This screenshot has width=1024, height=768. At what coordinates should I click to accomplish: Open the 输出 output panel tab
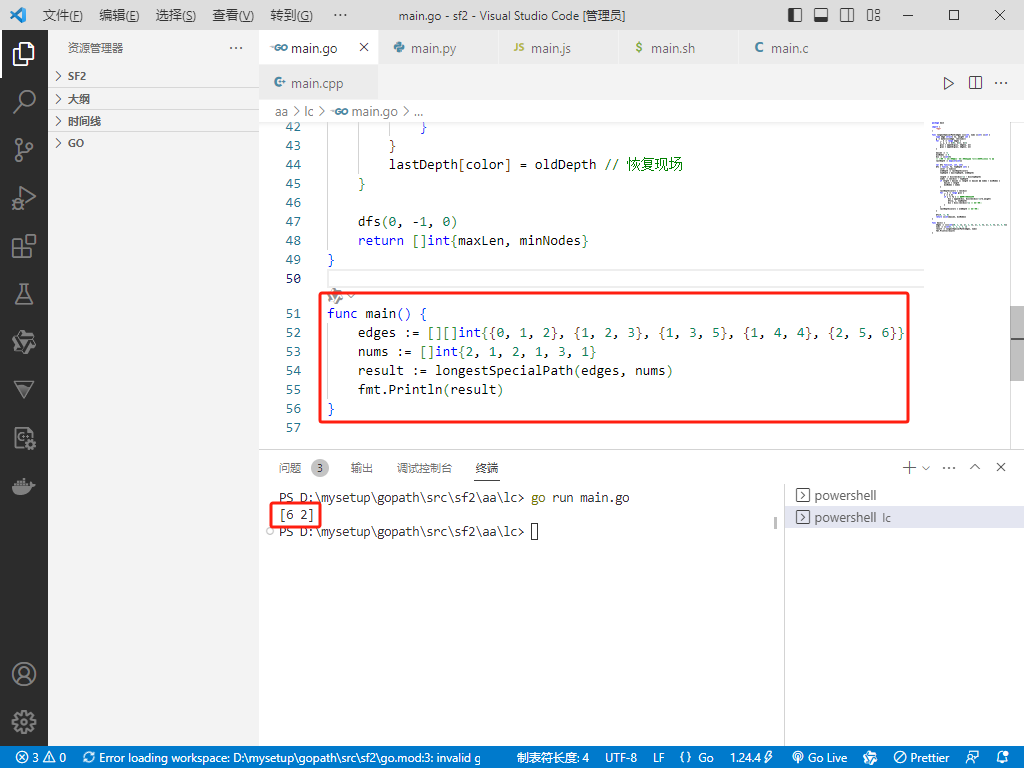pyautogui.click(x=361, y=468)
